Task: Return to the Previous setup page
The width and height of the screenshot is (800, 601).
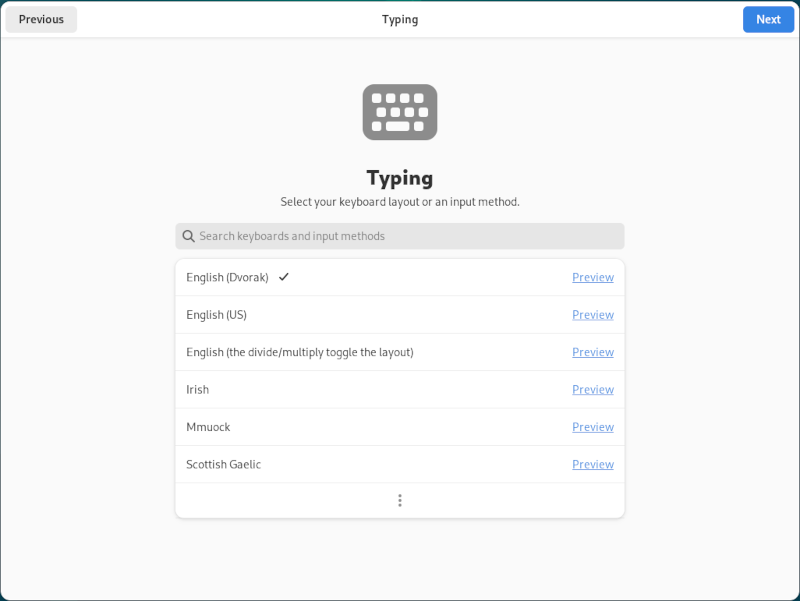Action: (x=41, y=19)
